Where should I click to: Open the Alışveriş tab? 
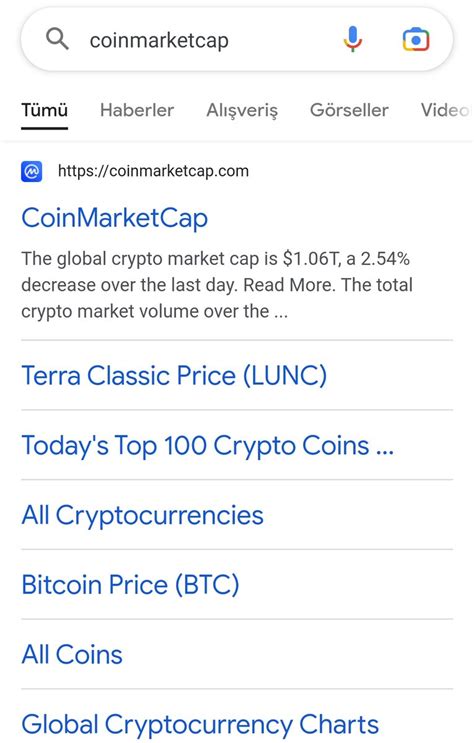[x=242, y=111]
